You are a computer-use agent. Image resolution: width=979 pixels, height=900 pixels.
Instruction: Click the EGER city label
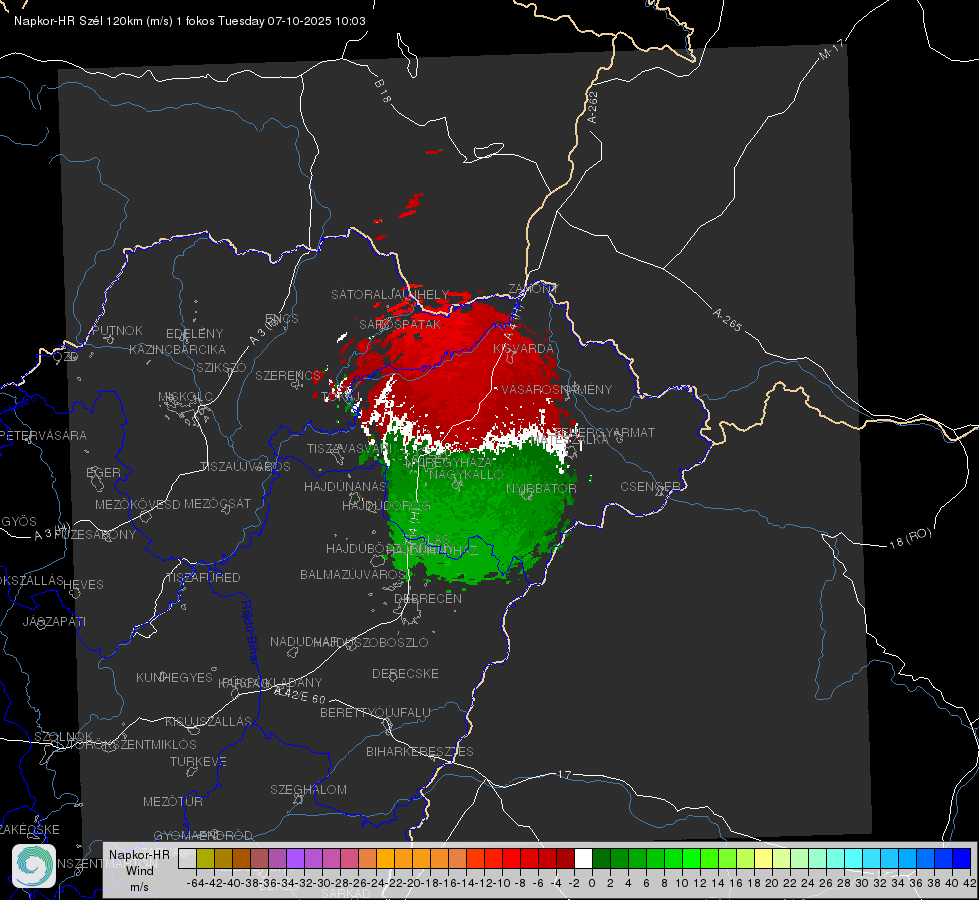104,472
